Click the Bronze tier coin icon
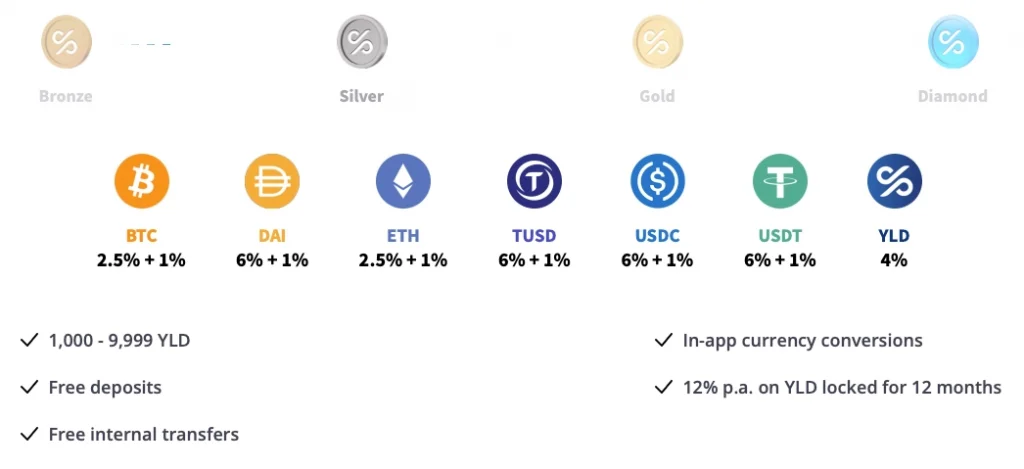The image size is (1024, 469). (66, 42)
